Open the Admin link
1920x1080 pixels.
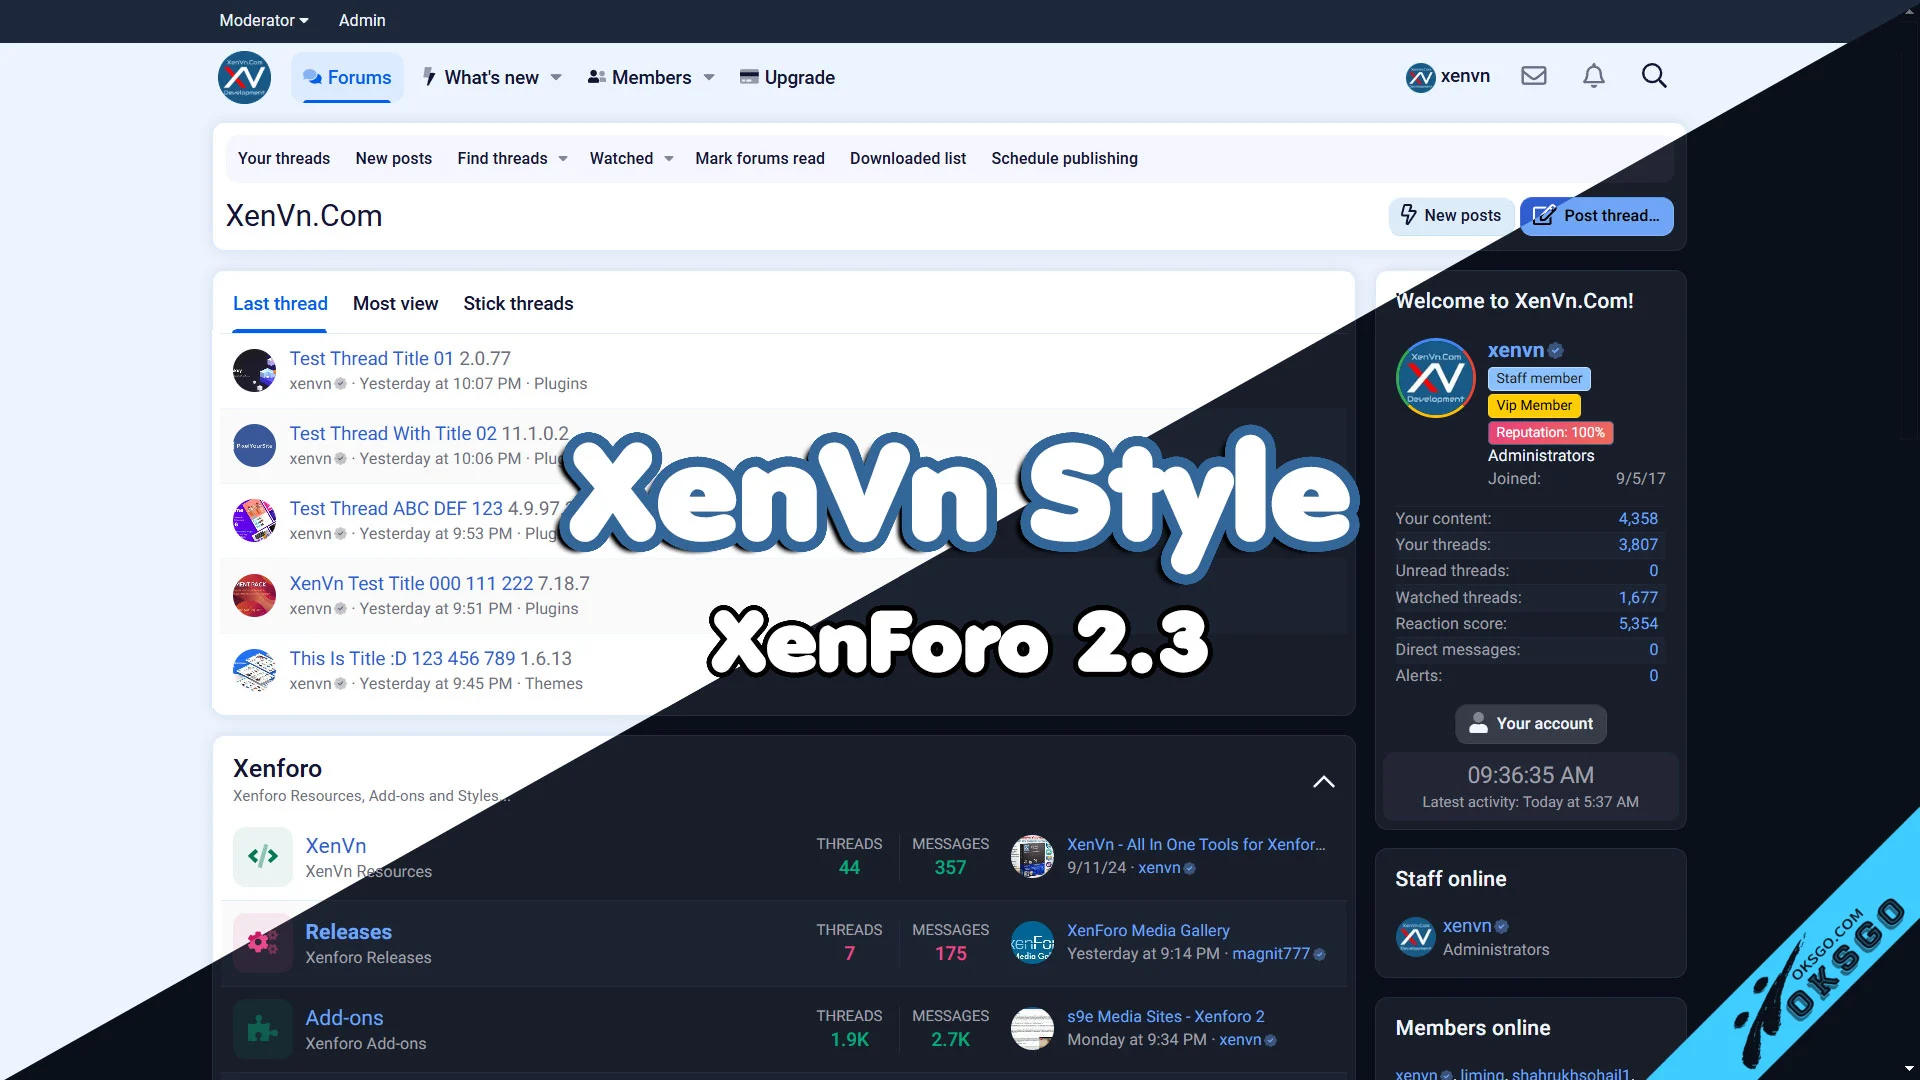point(362,20)
